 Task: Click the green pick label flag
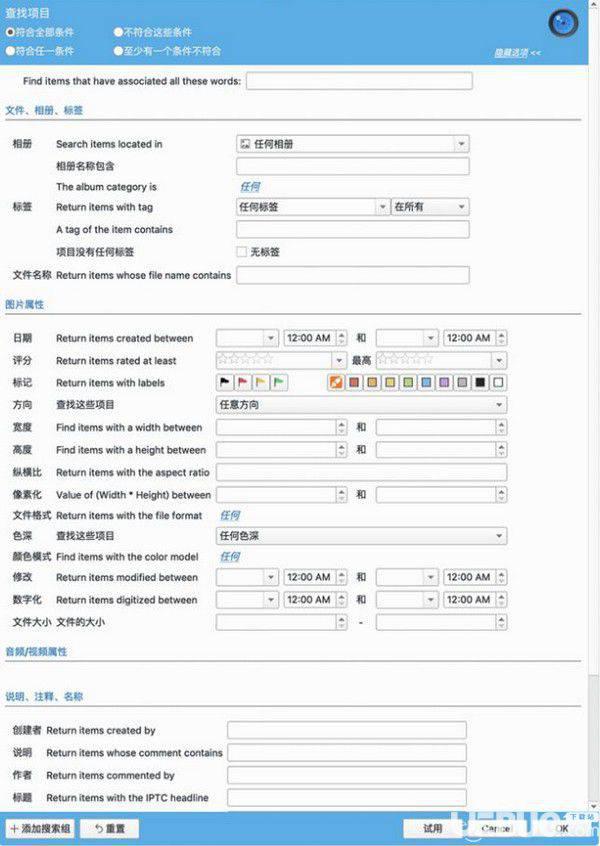point(278,383)
